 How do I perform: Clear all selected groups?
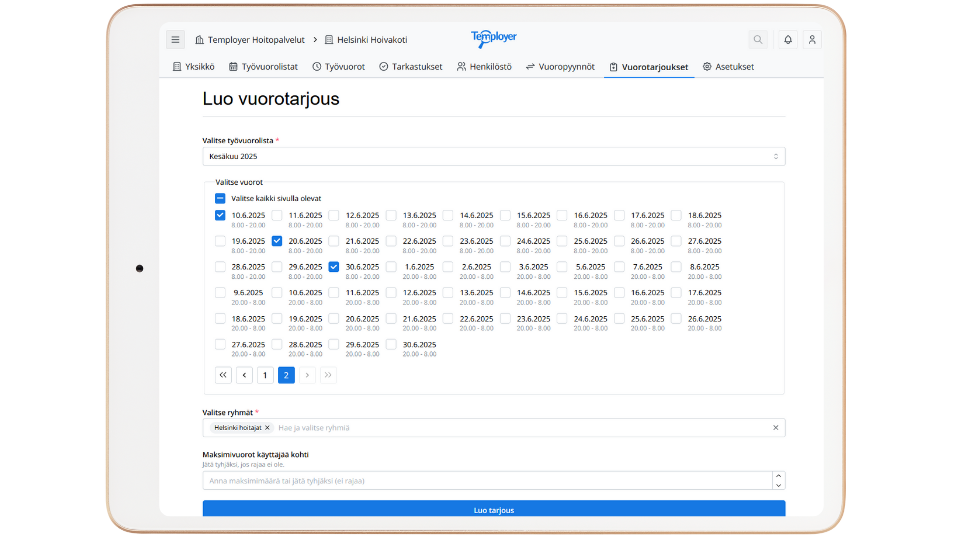pos(776,428)
